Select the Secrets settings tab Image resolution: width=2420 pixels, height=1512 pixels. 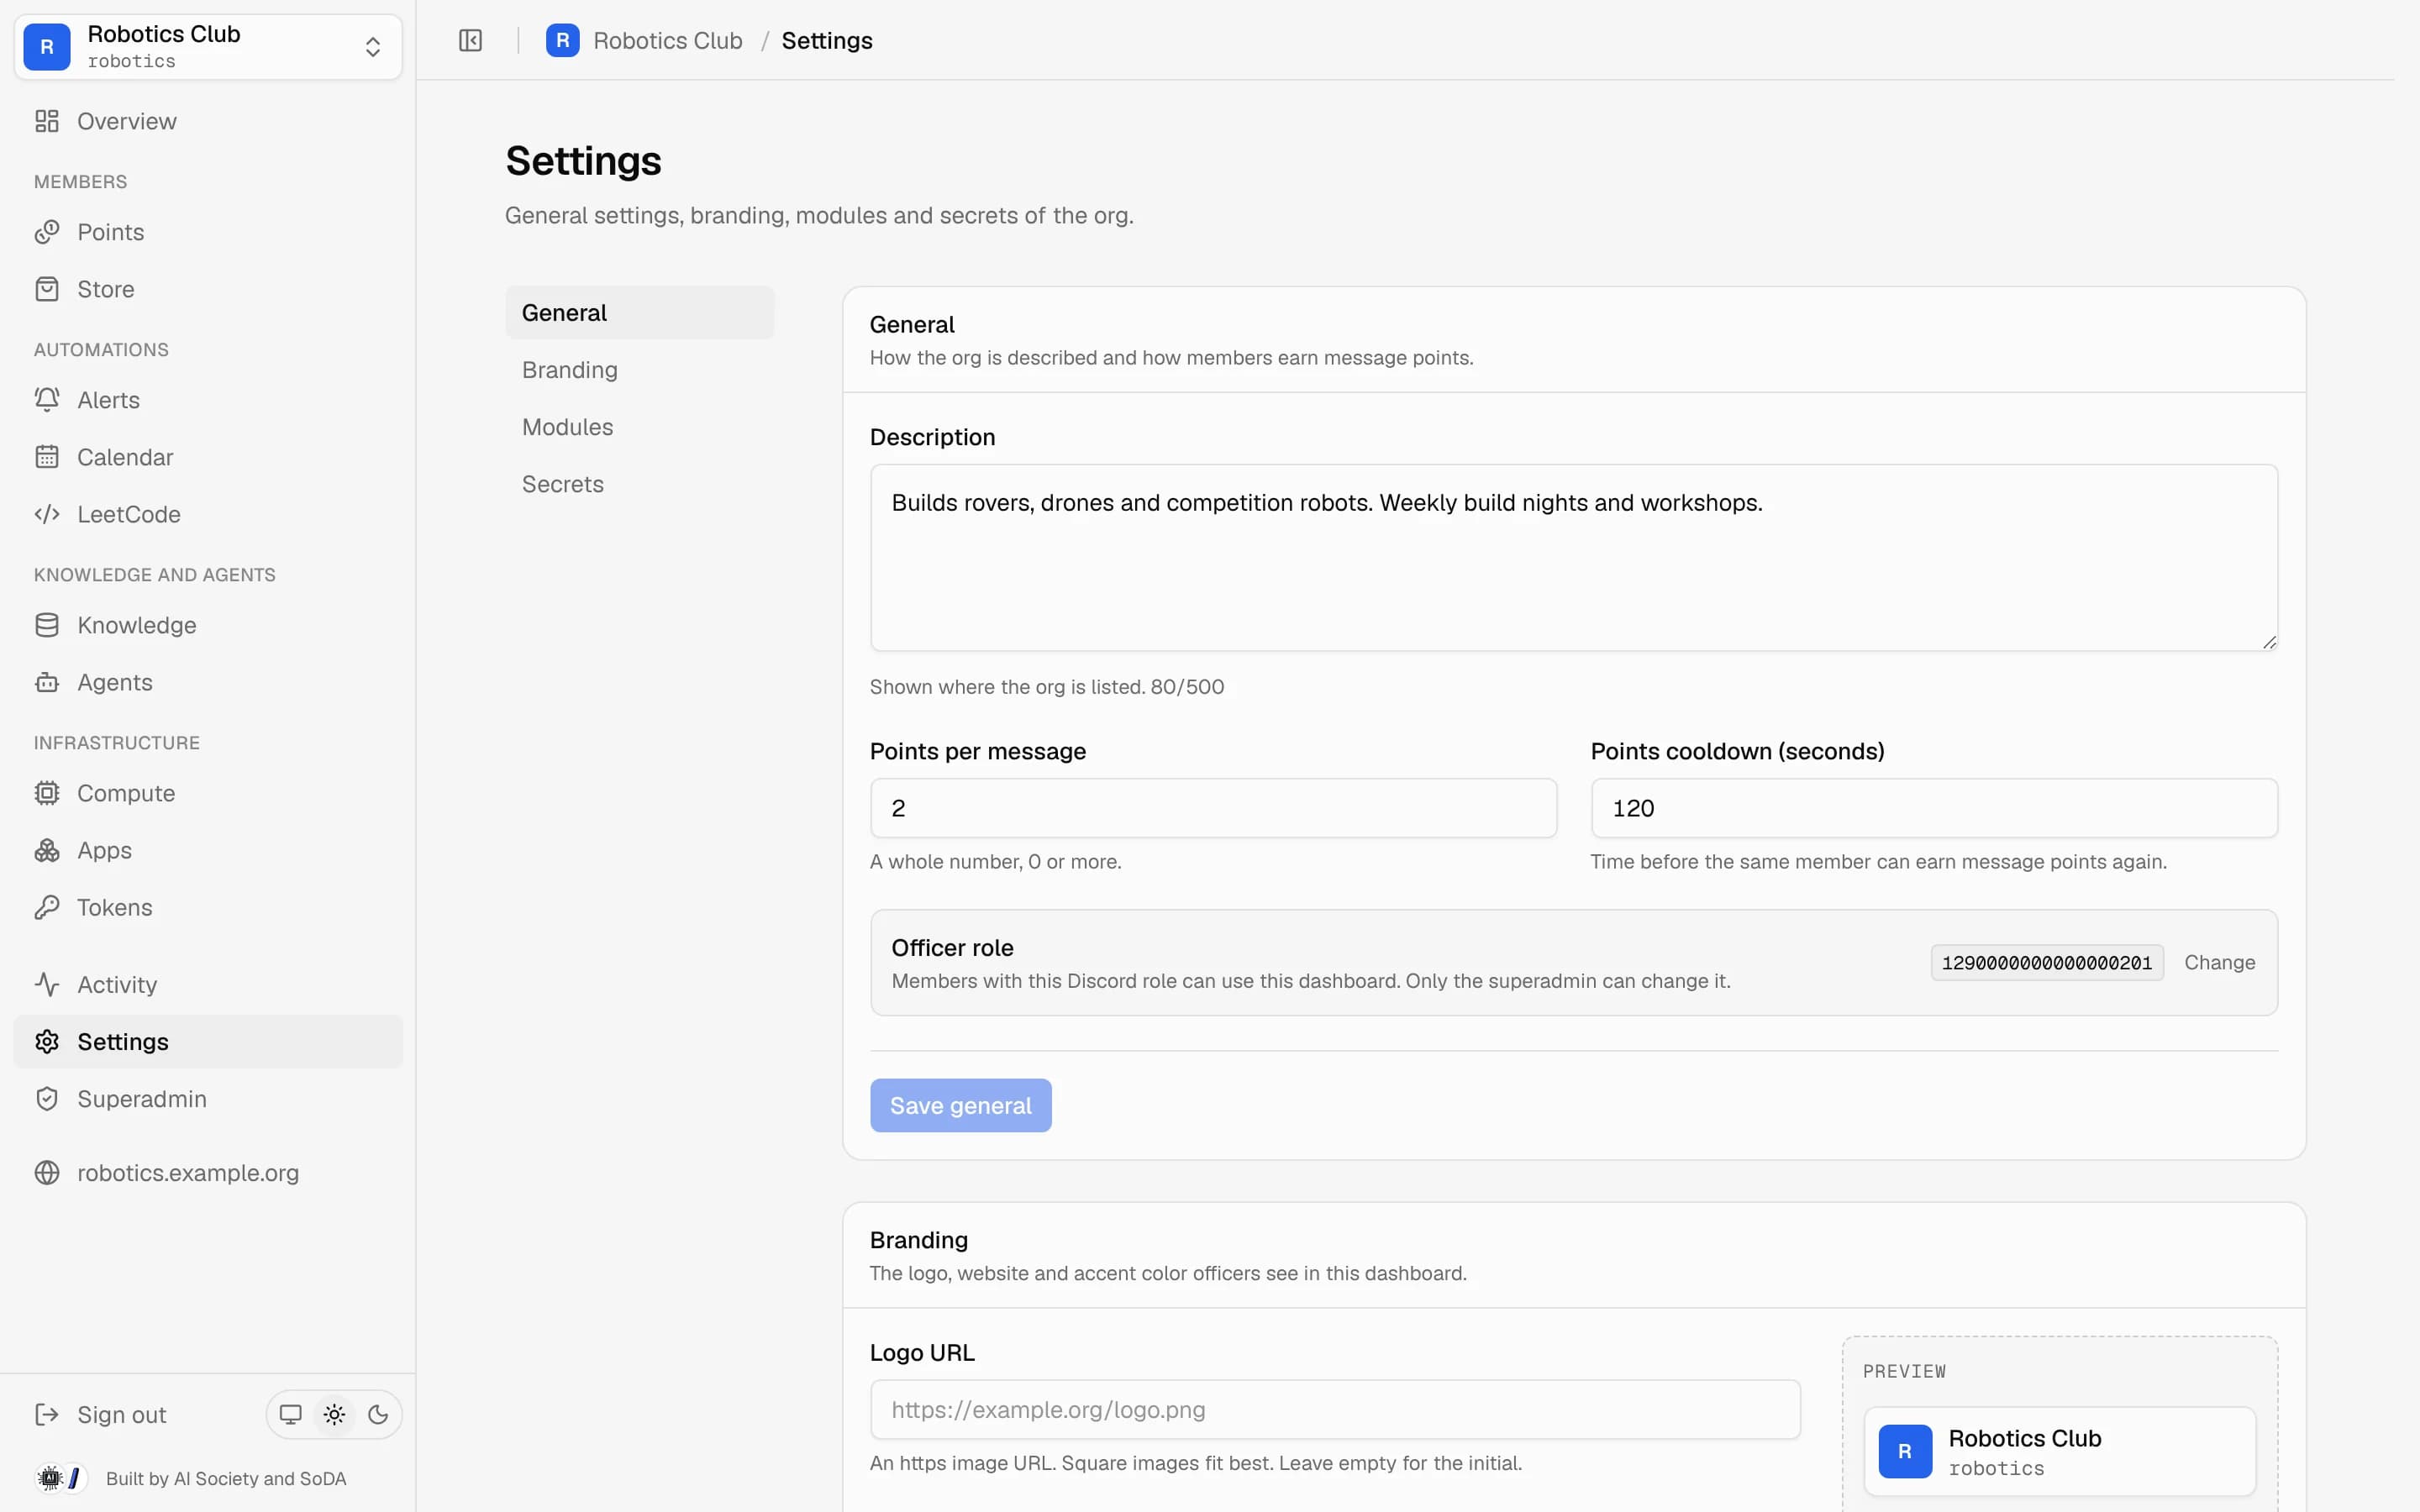(x=640, y=484)
